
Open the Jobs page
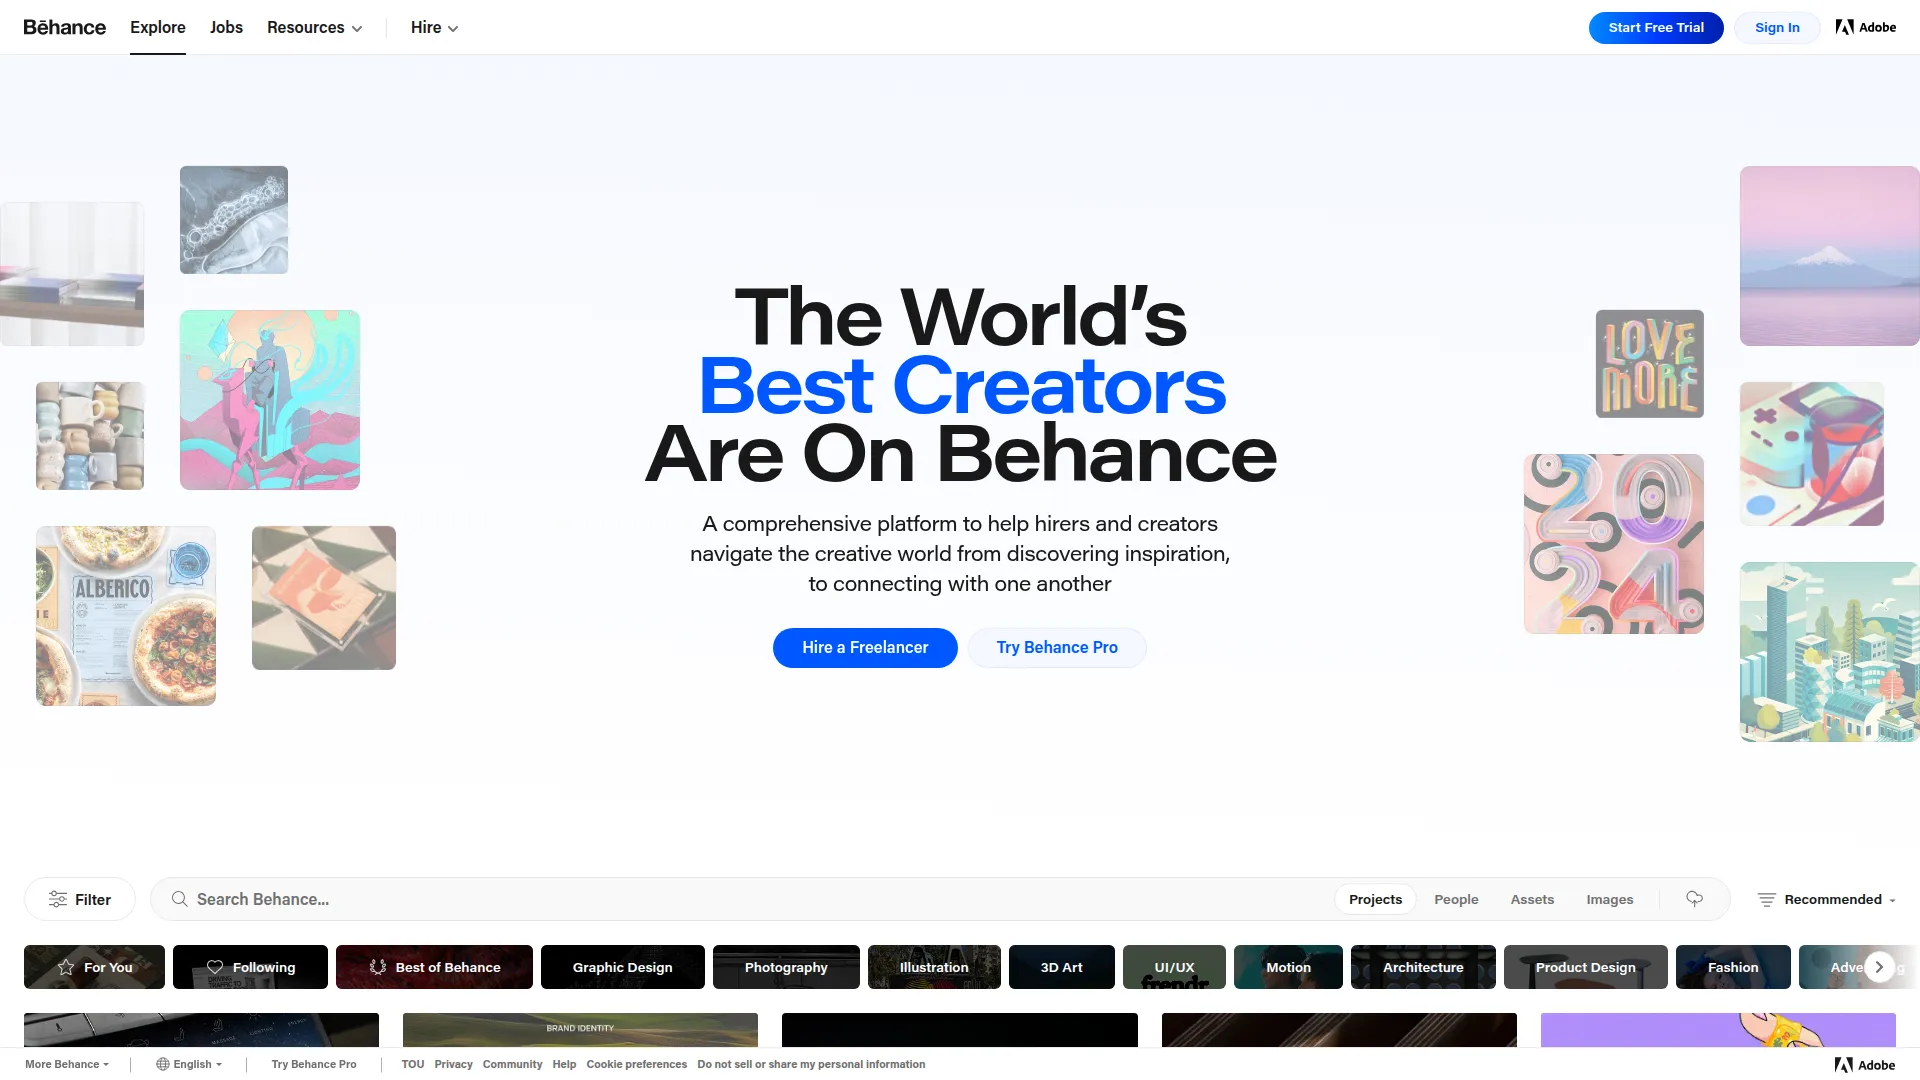pos(226,27)
